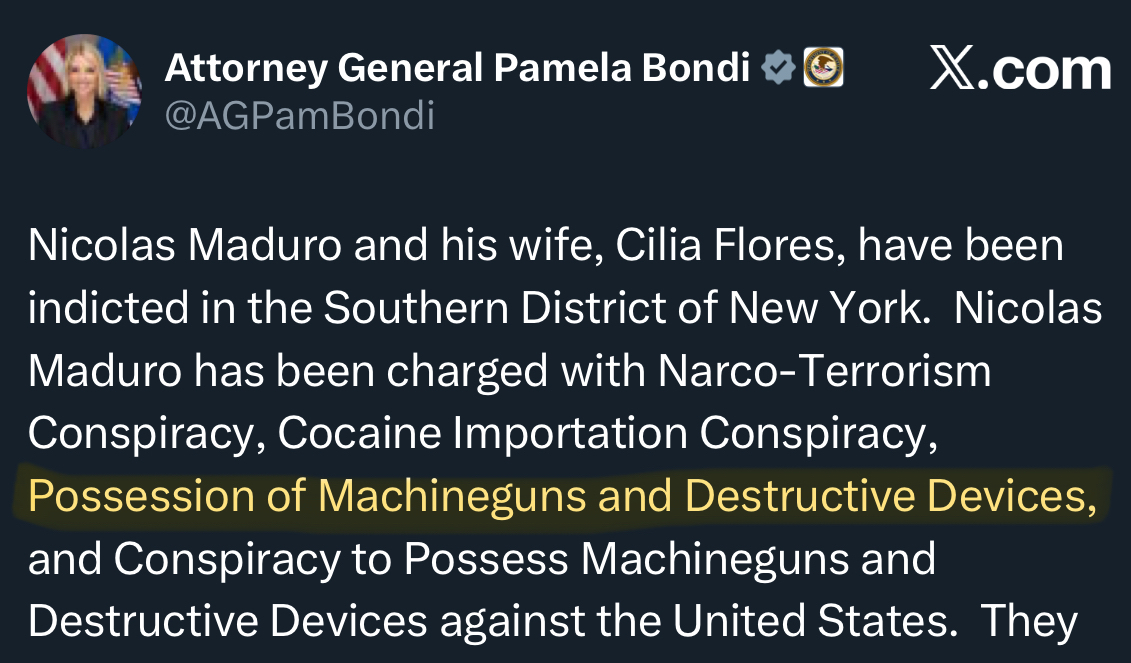Click the blue verified checkmark badge

[x=779, y=68]
